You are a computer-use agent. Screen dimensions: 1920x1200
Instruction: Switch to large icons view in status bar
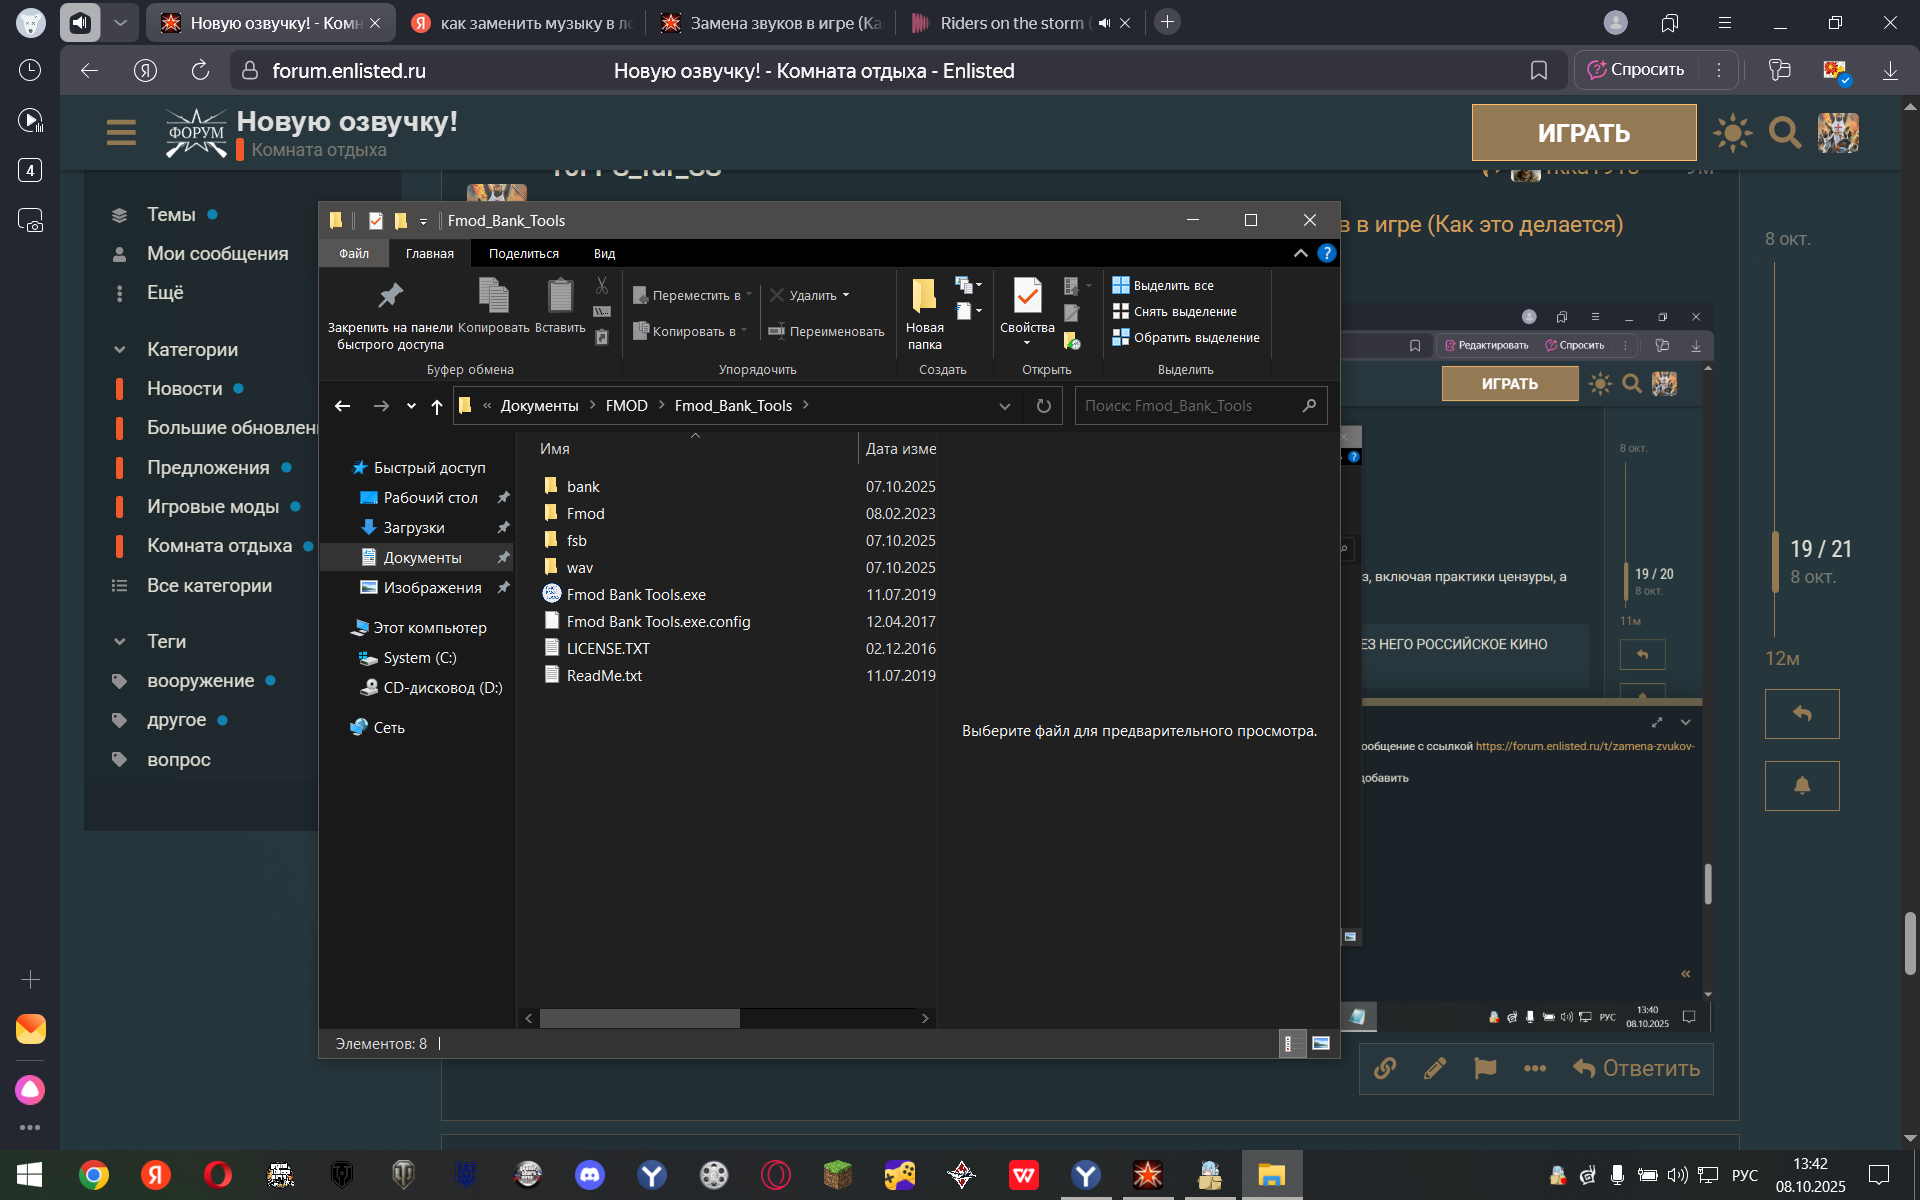coord(1321,1044)
